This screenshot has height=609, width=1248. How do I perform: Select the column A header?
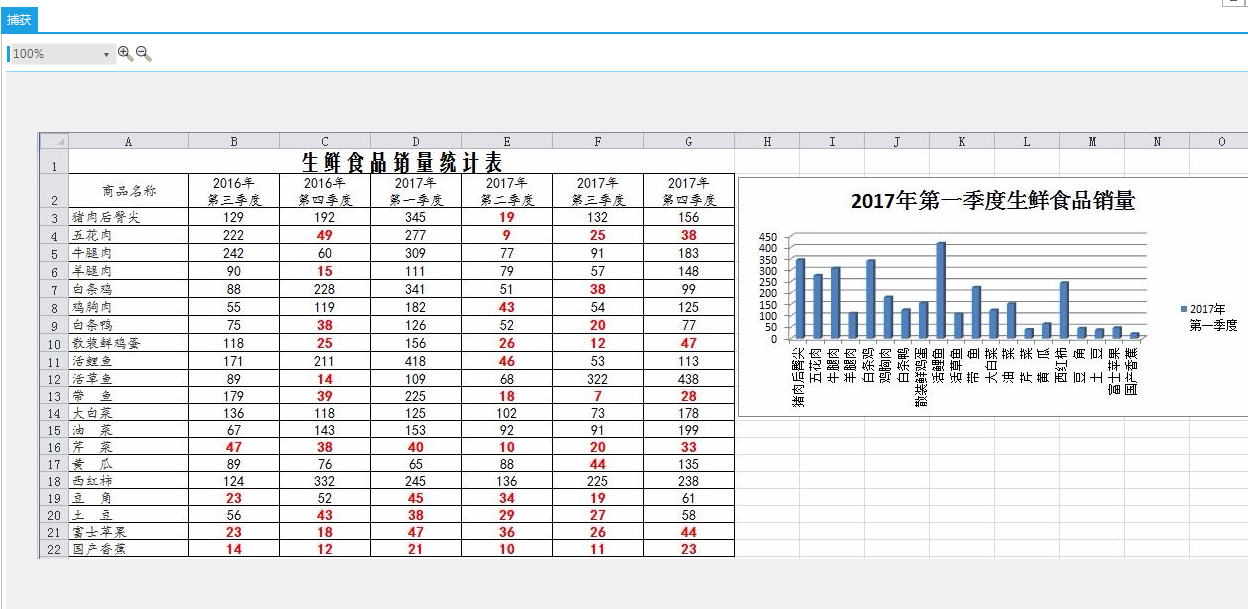click(128, 141)
